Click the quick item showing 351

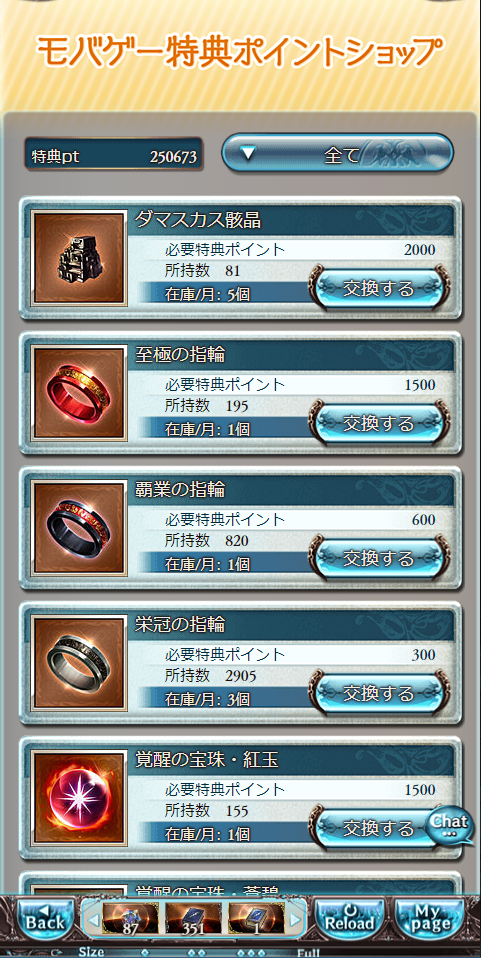click(x=193, y=919)
